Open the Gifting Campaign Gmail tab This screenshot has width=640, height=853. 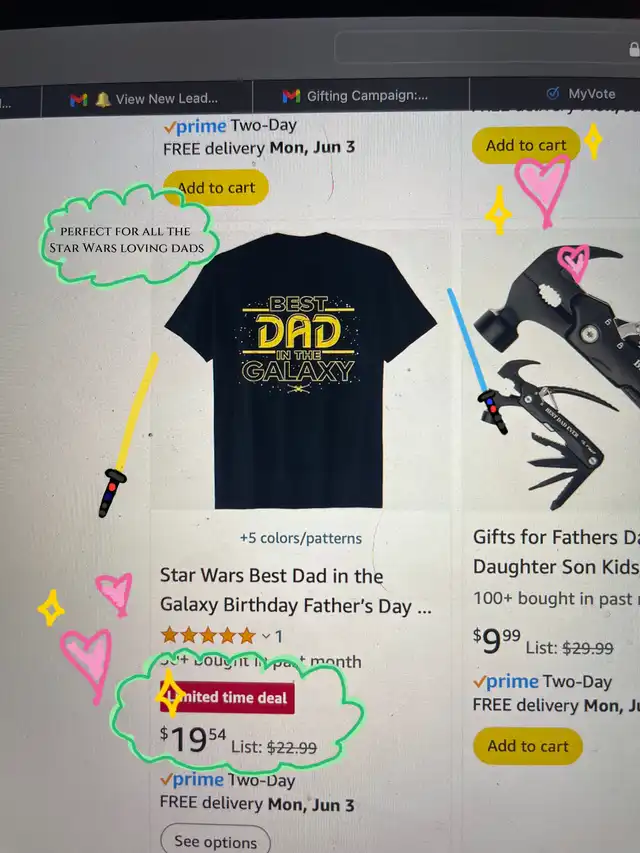361,96
